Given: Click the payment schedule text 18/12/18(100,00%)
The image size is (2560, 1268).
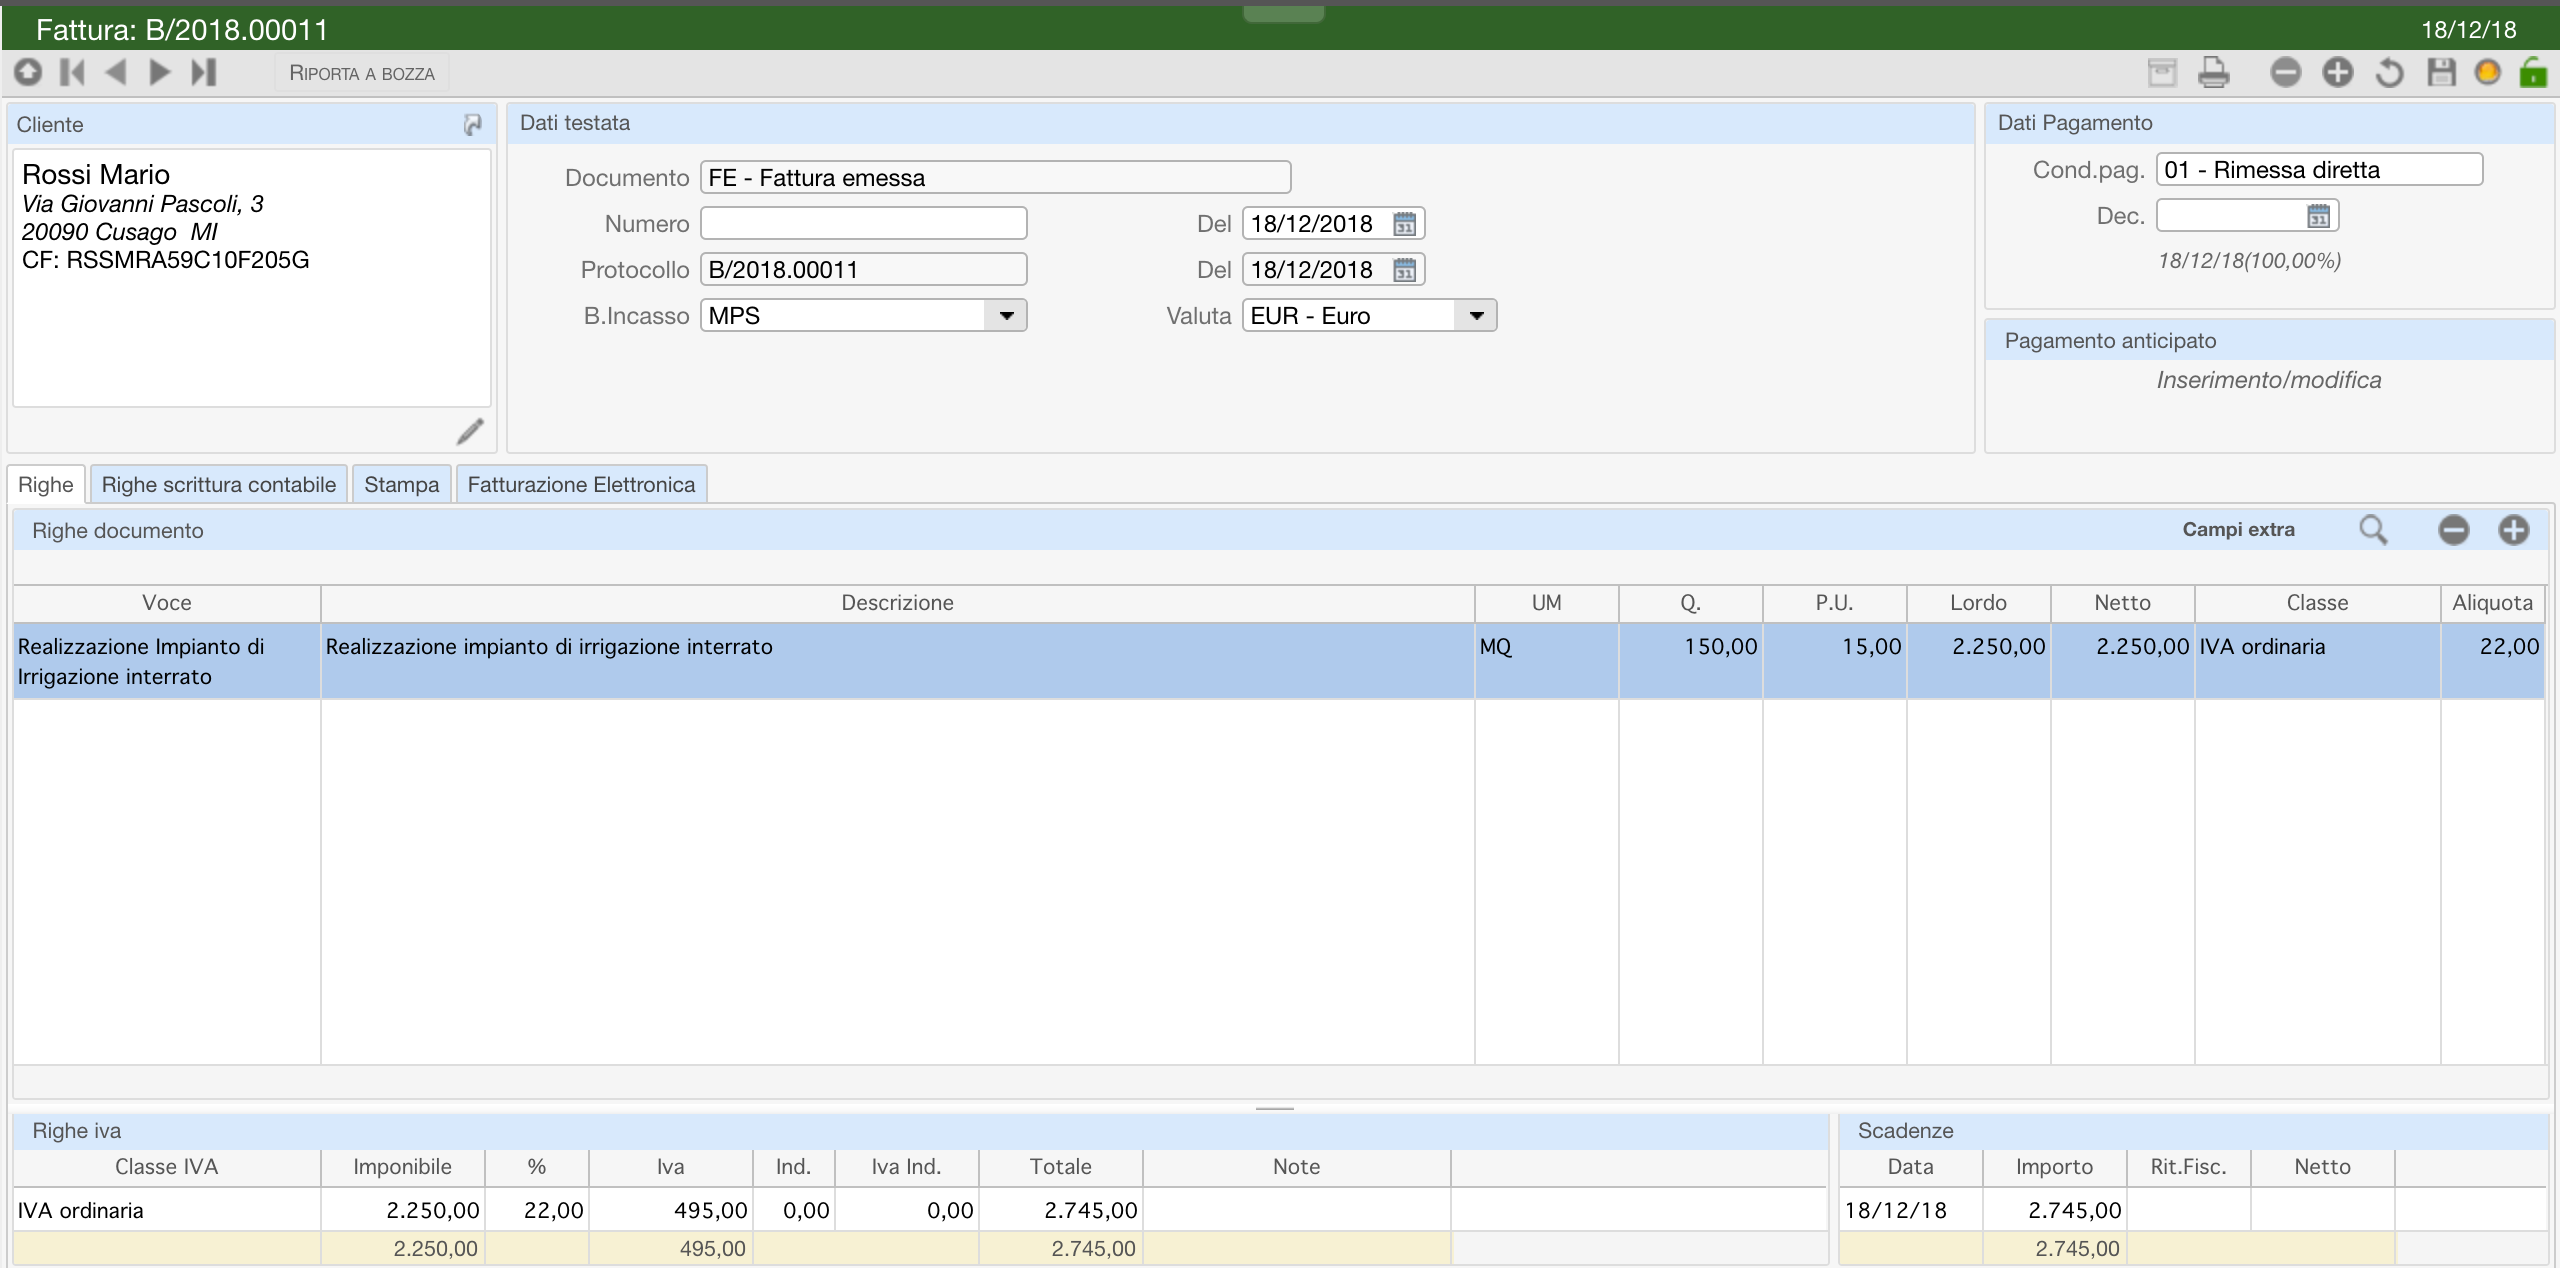Looking at the screenshot, I should click(2249, 261).
